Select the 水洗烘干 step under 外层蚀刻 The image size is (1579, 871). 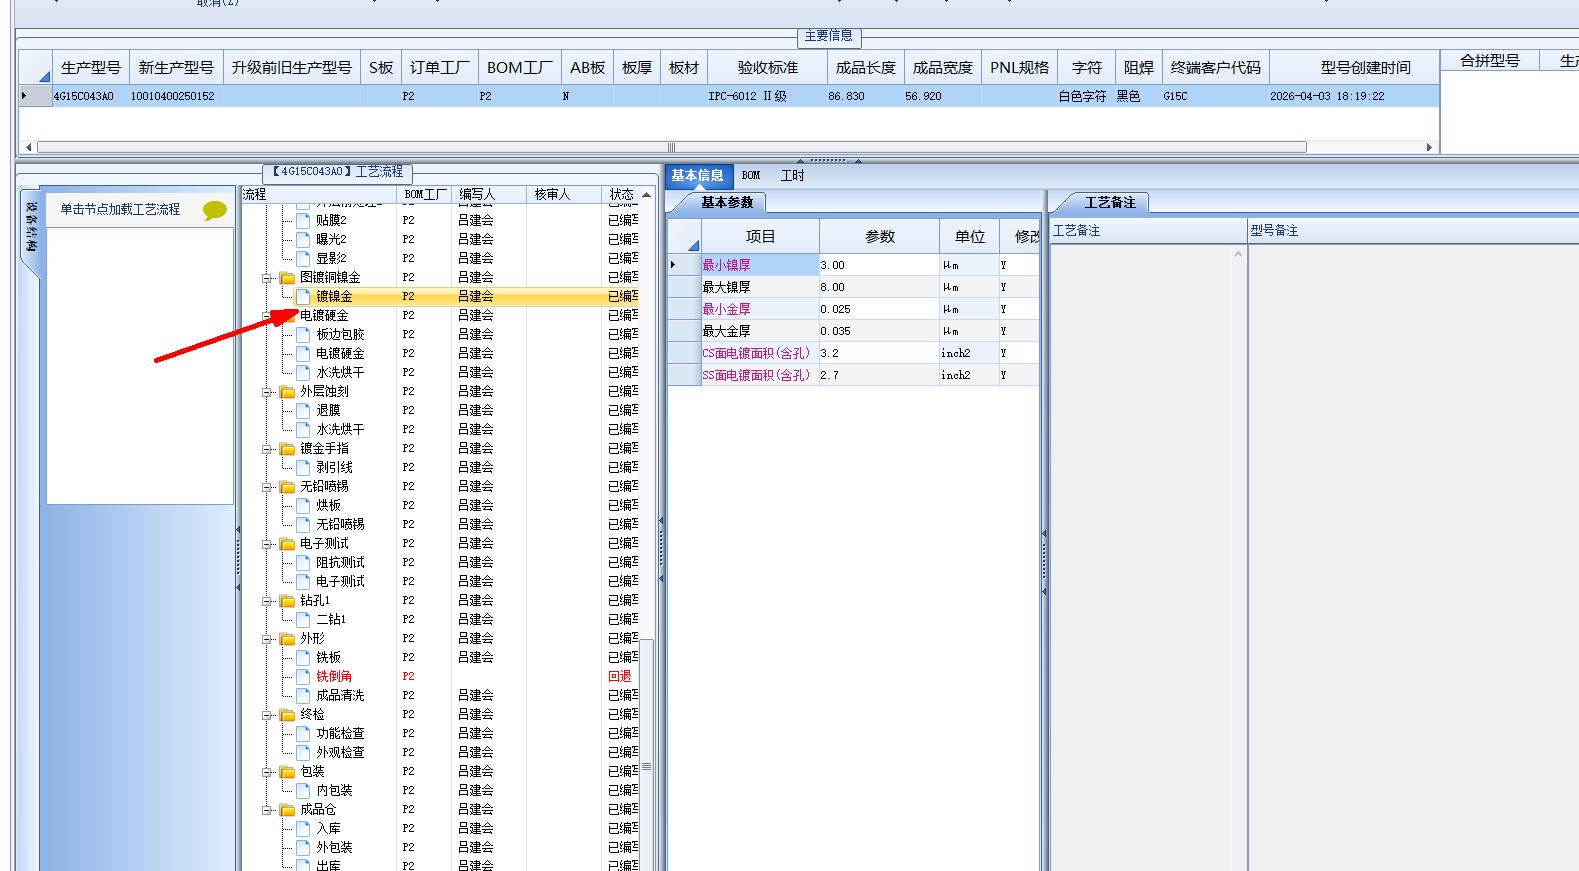(x=340, y=429)
